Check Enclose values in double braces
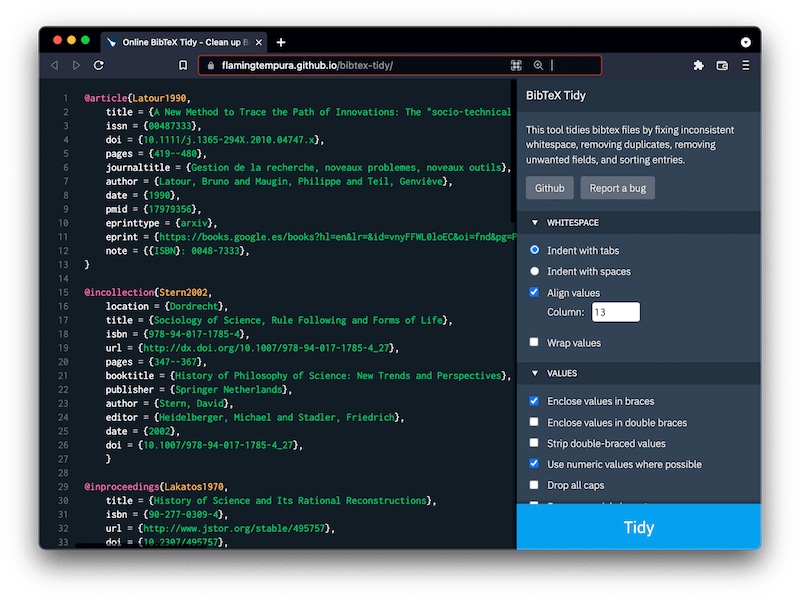The image size is (800, 601). tap(534, 422)
